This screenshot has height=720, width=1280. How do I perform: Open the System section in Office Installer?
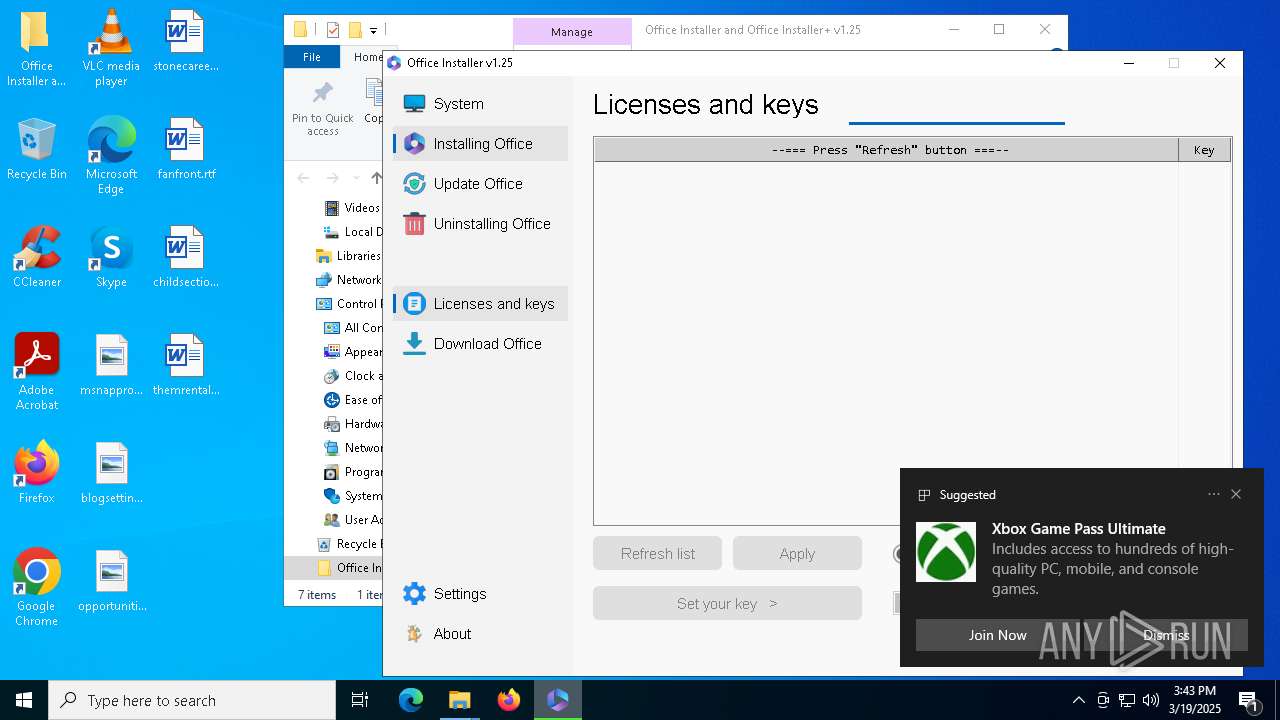[480, 104]
